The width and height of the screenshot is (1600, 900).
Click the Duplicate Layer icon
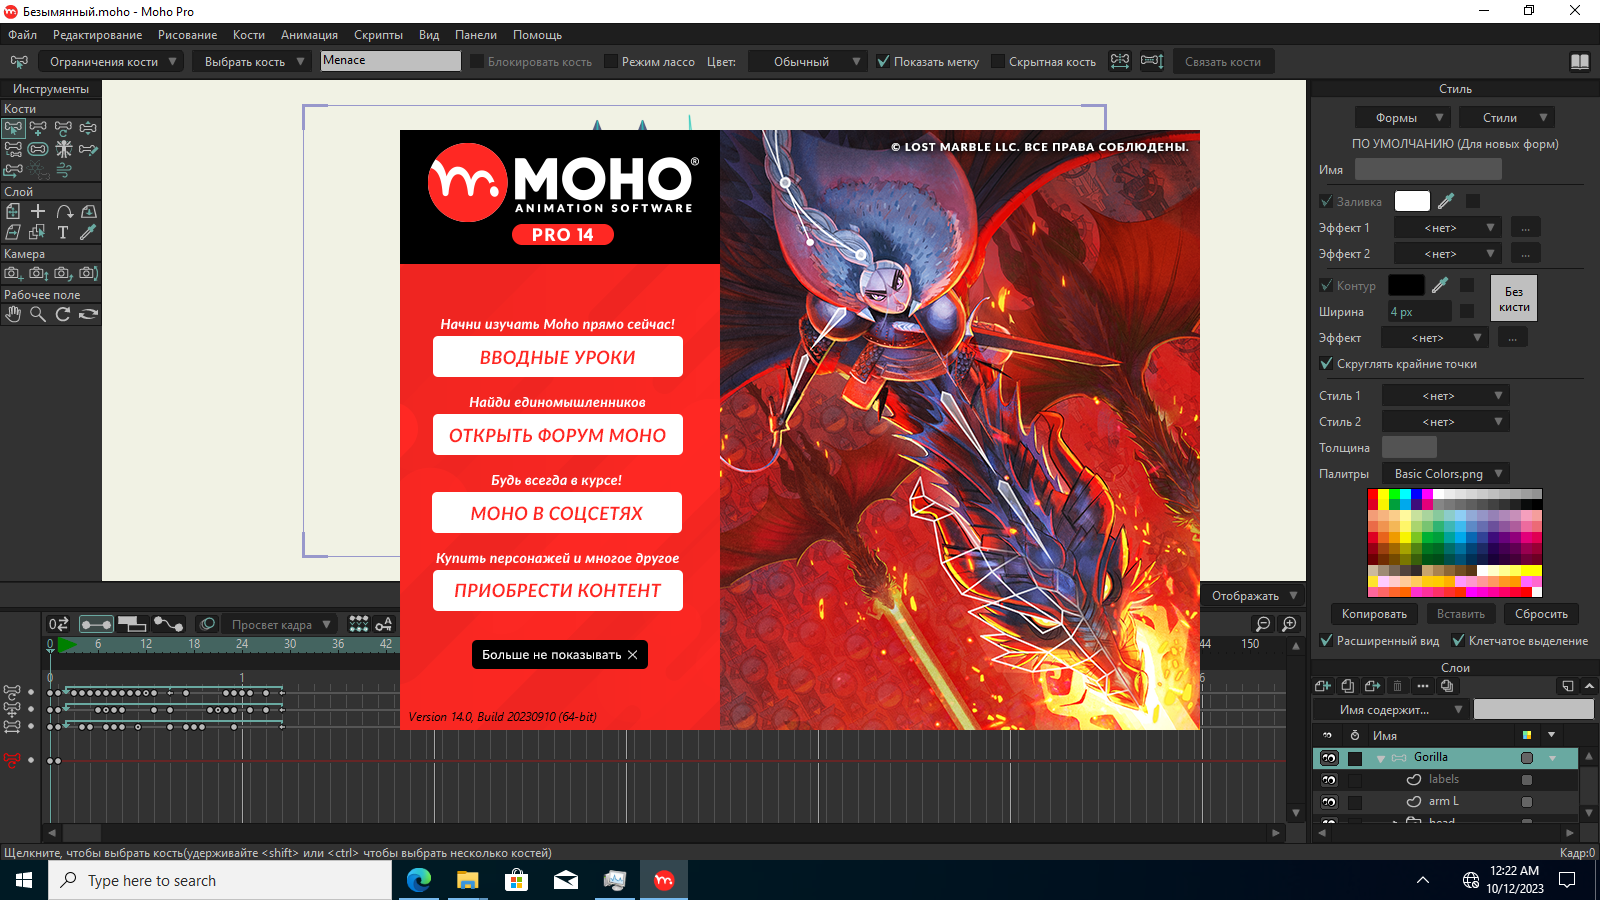(1348, 686)
